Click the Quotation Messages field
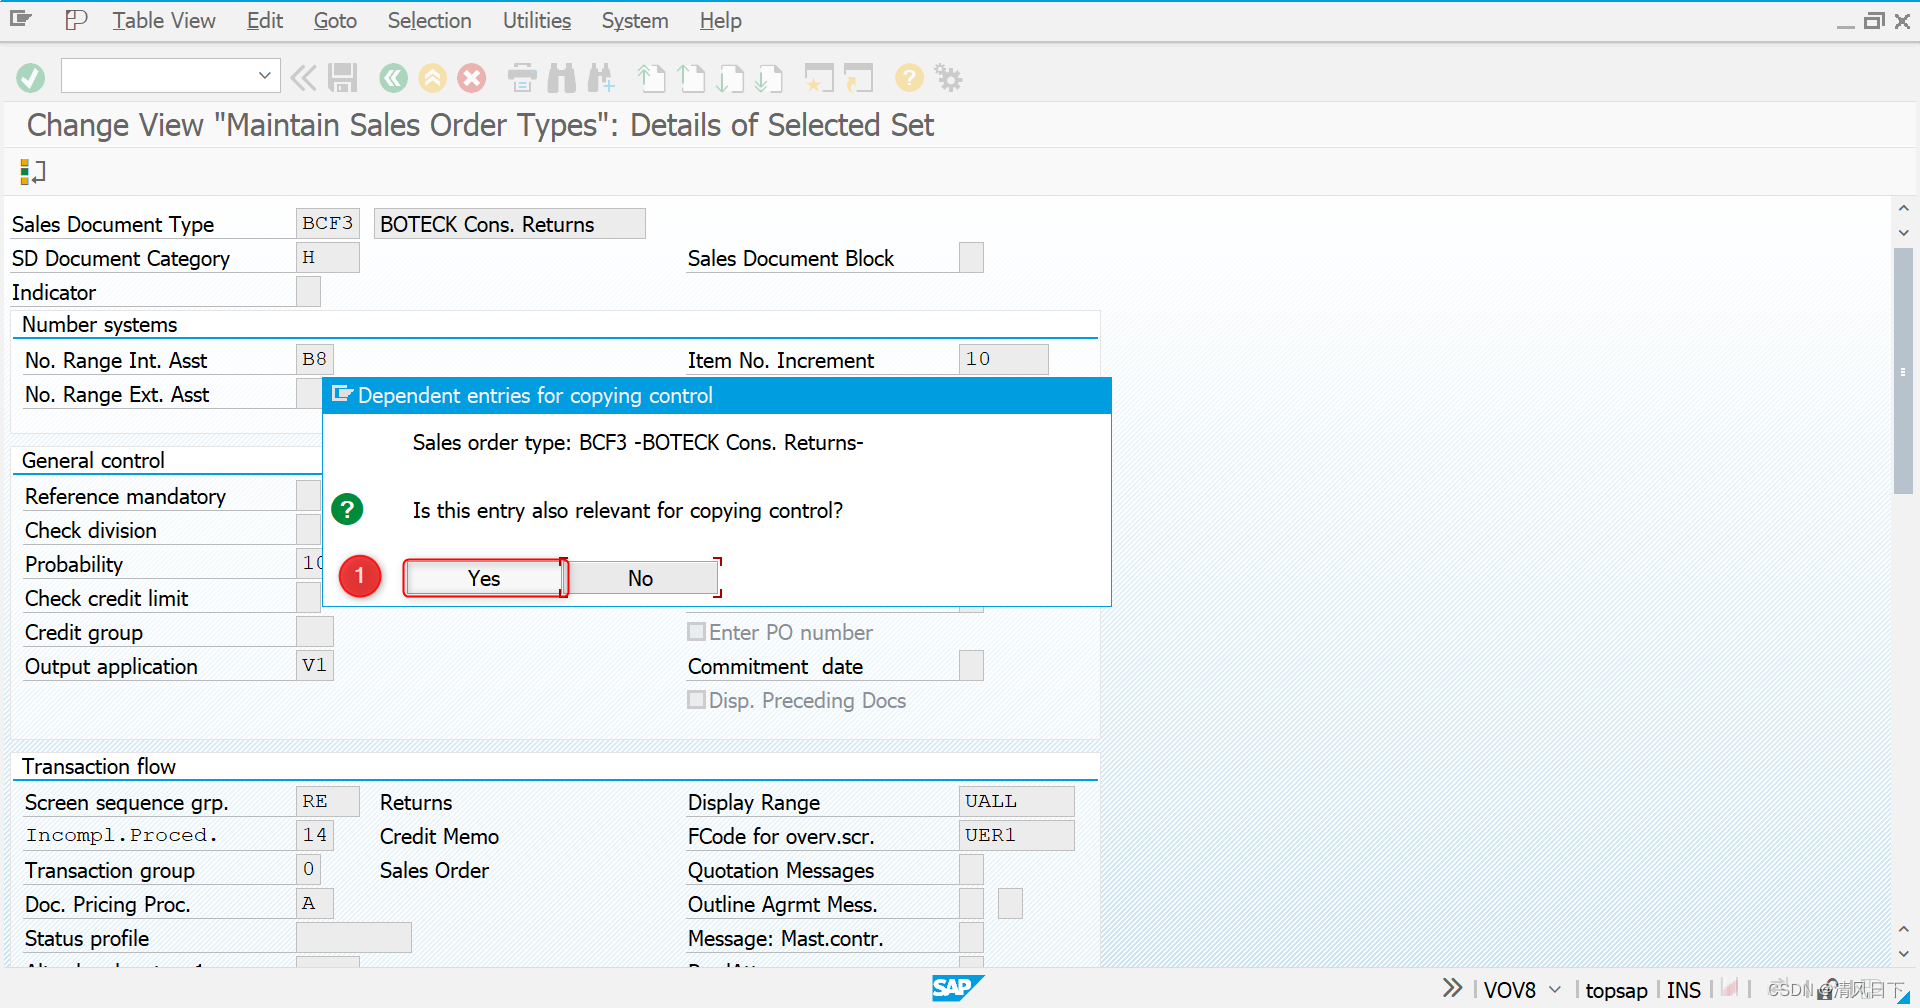 pos(971,870)
